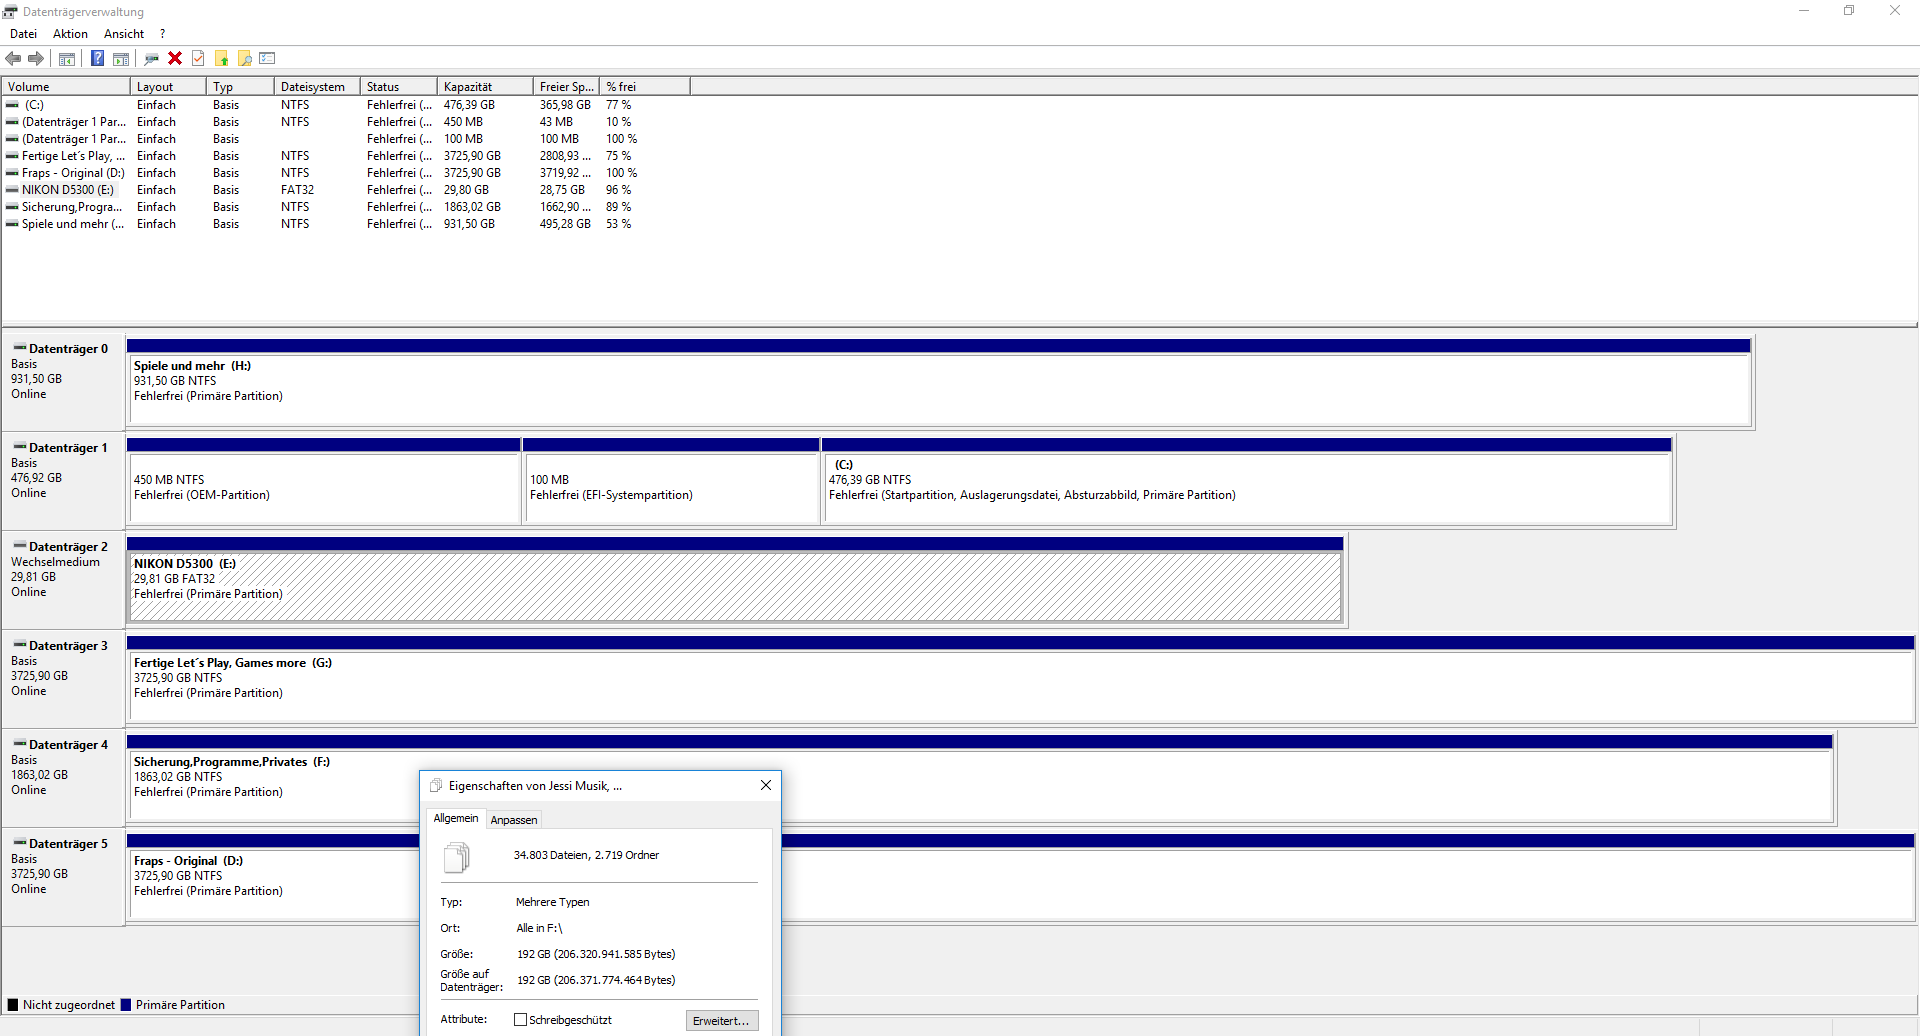Sort by the Typ column header
The image size is (1920, 1036).
240,87
